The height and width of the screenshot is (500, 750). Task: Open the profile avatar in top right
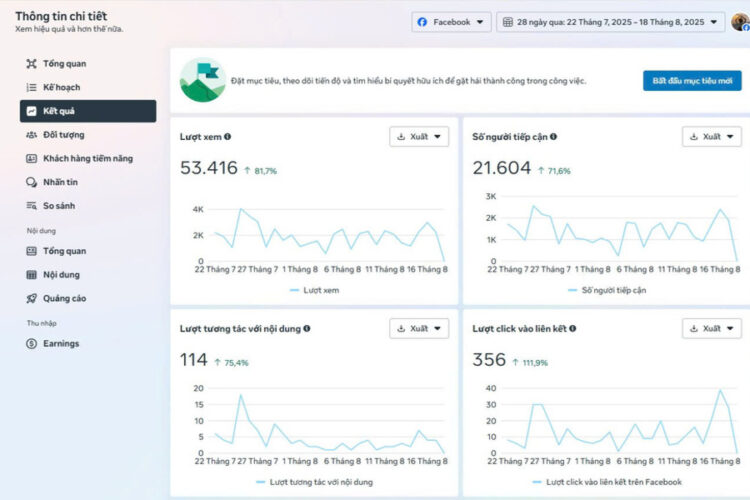pos(740,22)
